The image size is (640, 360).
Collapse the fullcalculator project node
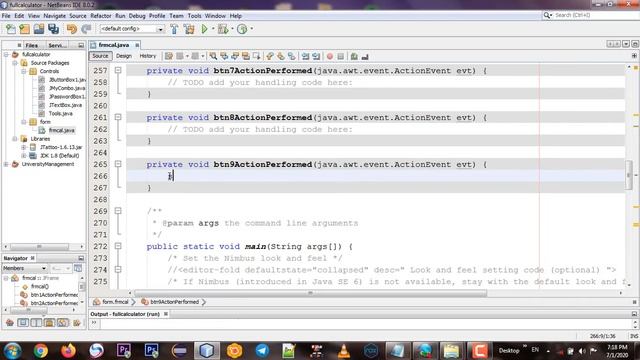point(6,54)
